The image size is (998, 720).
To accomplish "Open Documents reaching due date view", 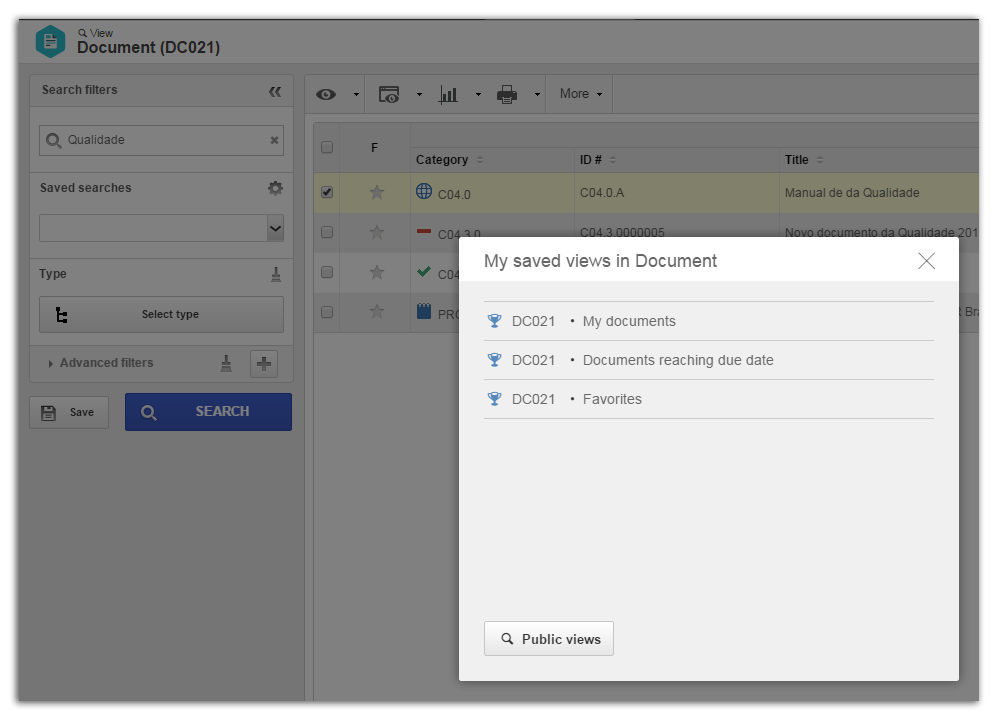I will coord(708,360).
